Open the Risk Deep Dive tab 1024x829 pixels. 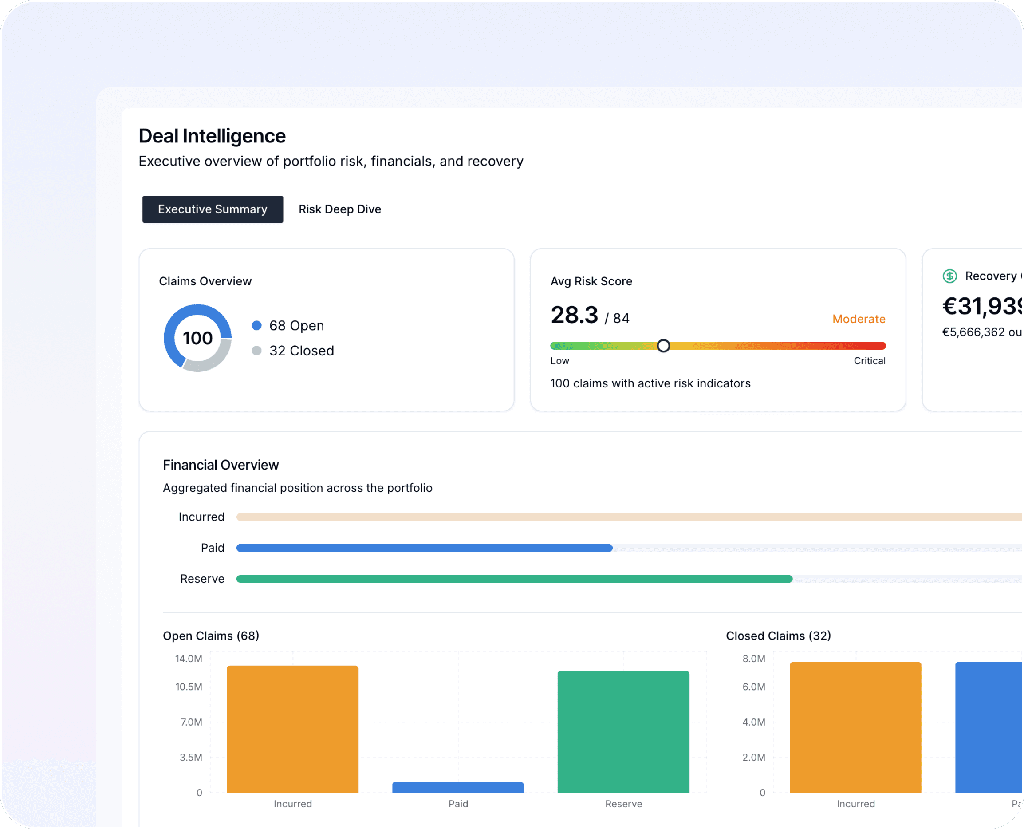coord(340,209)
